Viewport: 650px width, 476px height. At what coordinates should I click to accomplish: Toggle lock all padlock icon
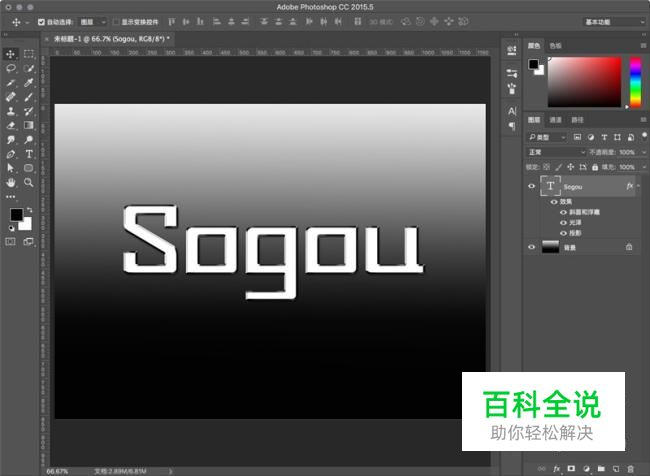coord(595,167)
